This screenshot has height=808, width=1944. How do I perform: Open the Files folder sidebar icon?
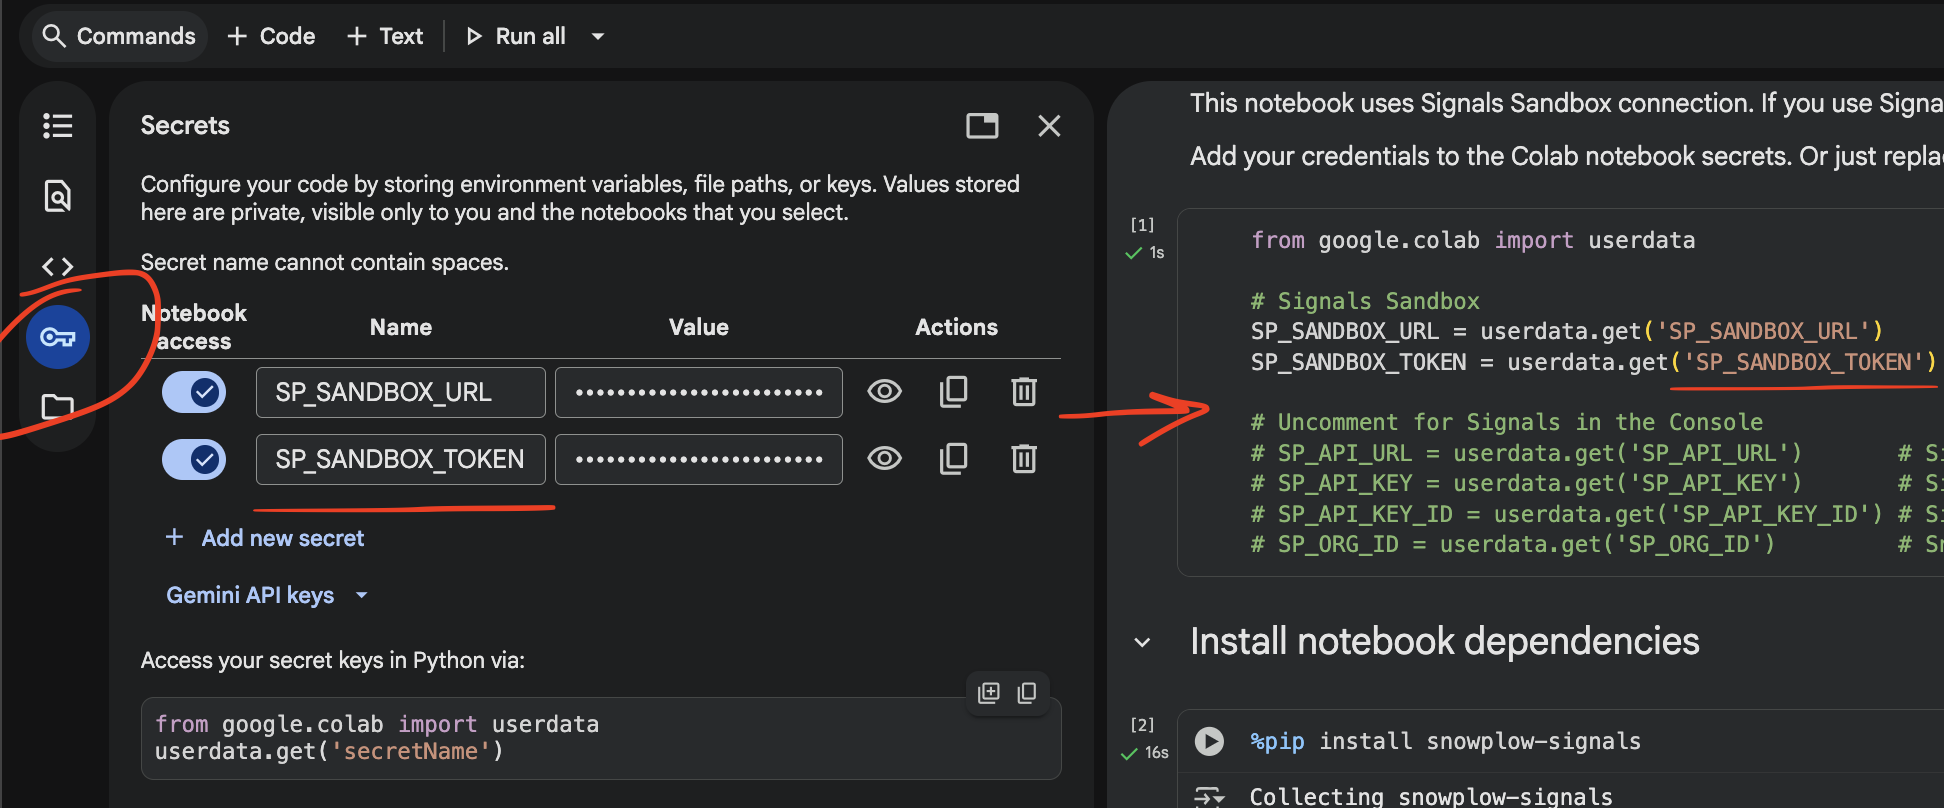point(58,406)
